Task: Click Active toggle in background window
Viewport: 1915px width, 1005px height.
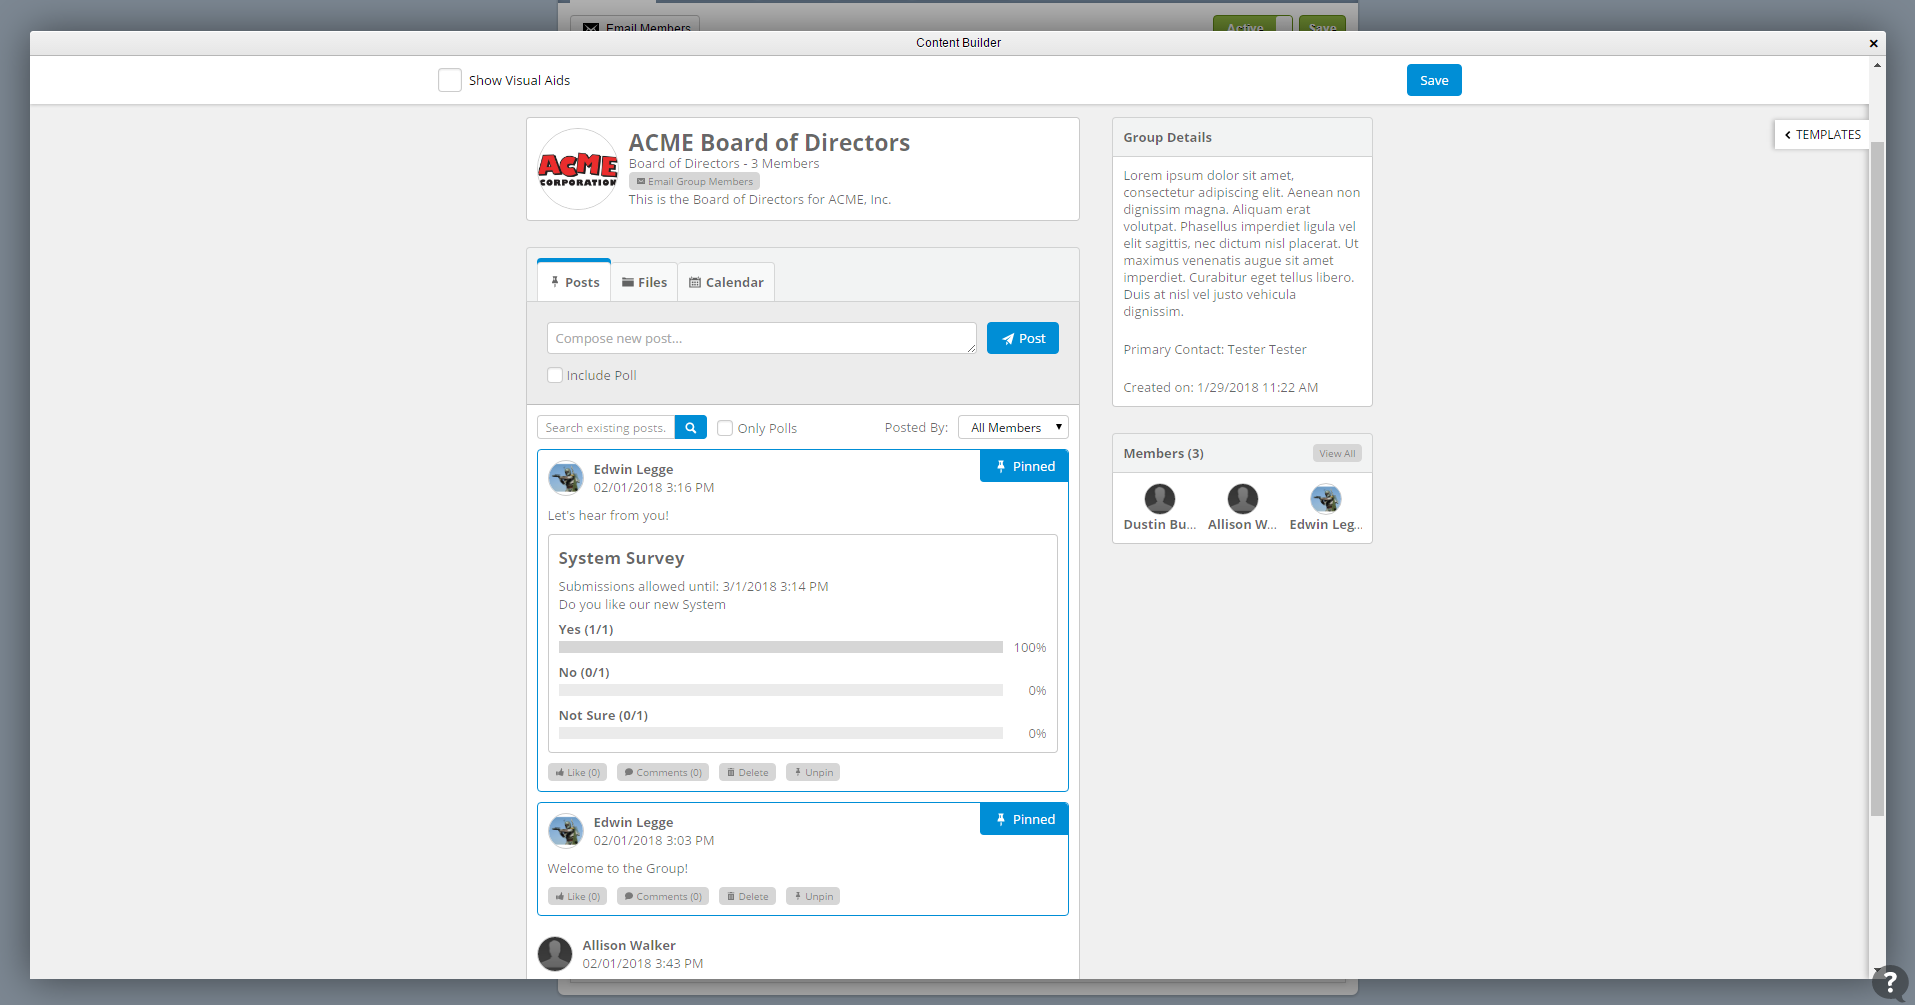Action: pyautogui.click(x=1252, y=24)
